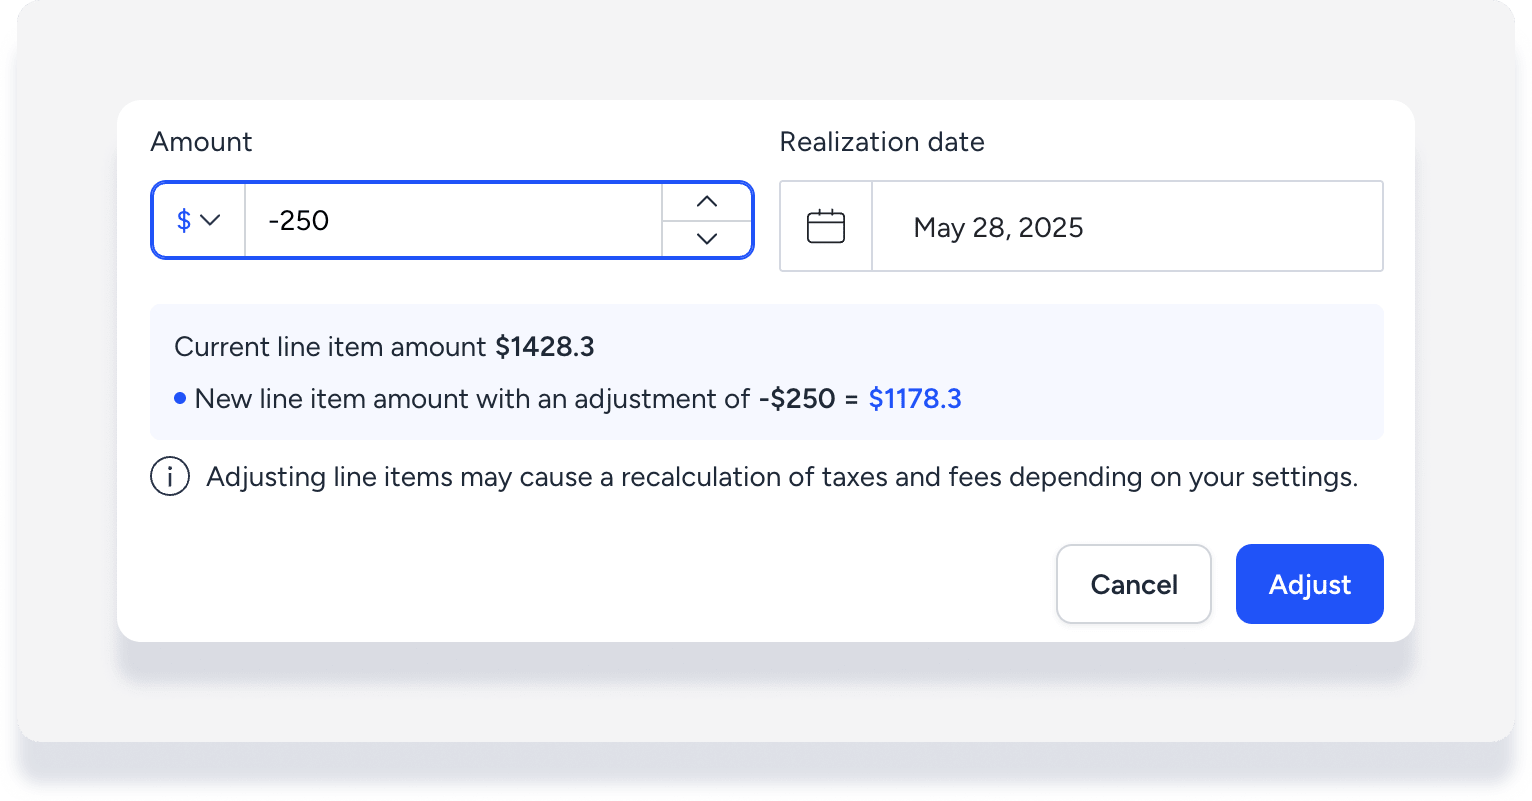Decrease the amount with the down arrow
1532x801 pixels.
[707, 238]
